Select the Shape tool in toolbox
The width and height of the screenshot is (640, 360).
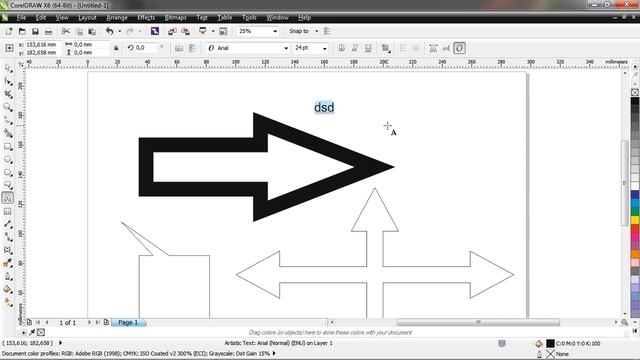coord(8,82)
